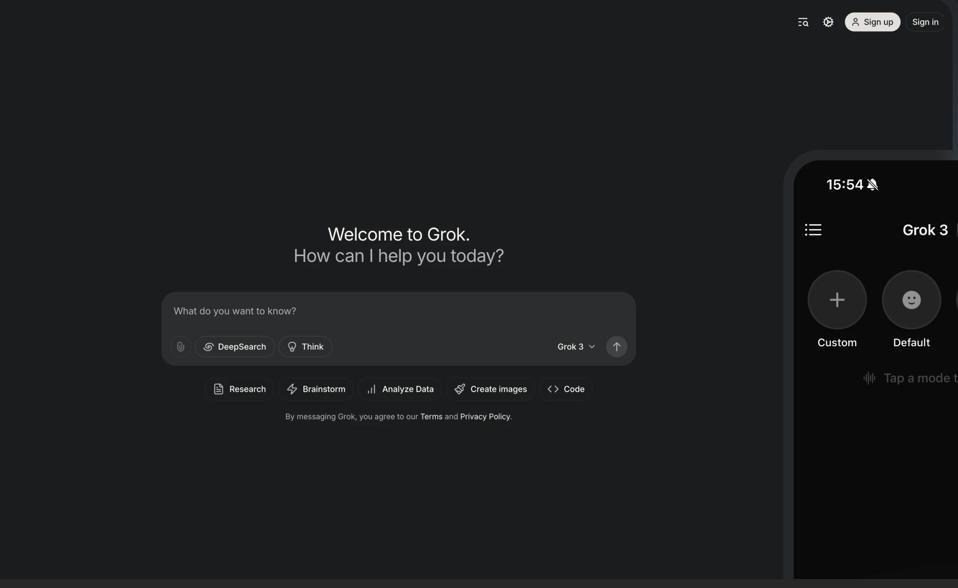Image resolution: width=958 pixels, height=588 pixels.
Task: Send message with the arrow button
Action: point(616,347)
